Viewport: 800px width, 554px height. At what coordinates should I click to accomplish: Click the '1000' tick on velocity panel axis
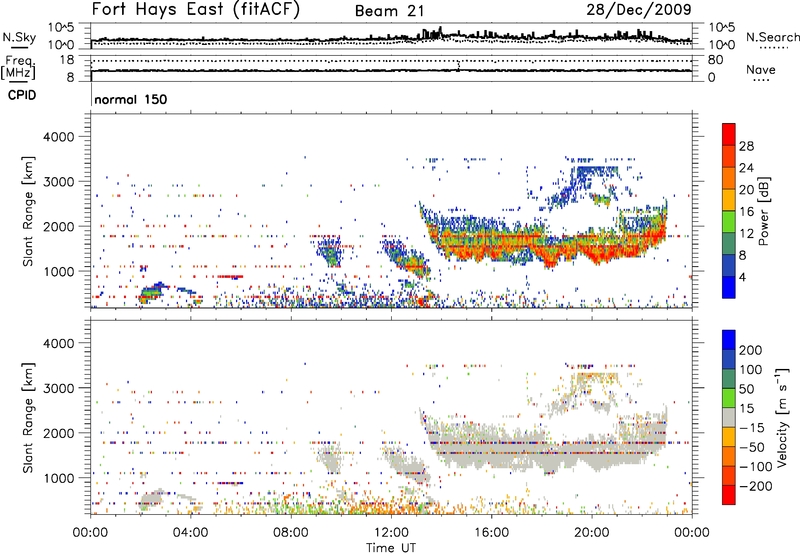pyautogui.click(x=58, y=478)
